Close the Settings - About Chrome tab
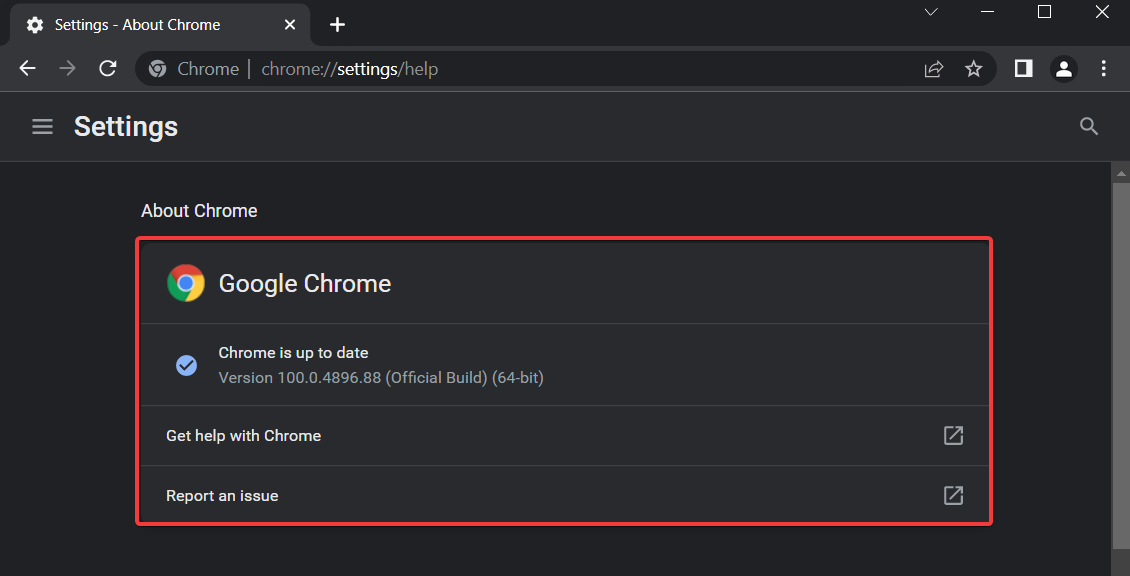Image resolution: width=1130 pixels, height=576 pixels. pyautogui.click(x=290, y=25)
